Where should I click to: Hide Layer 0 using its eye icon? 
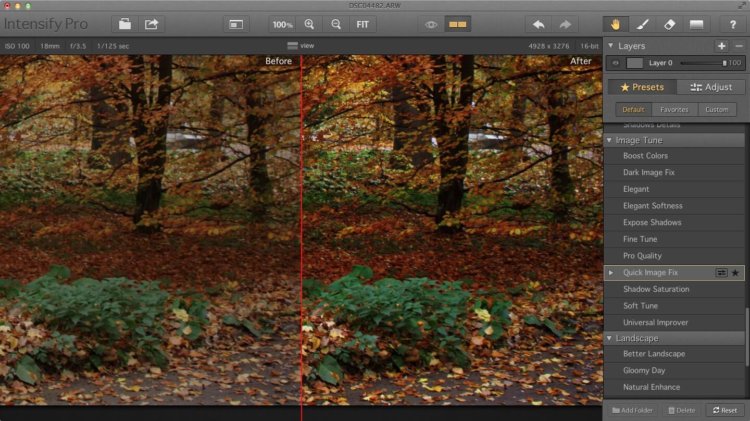tap(616, 63)
